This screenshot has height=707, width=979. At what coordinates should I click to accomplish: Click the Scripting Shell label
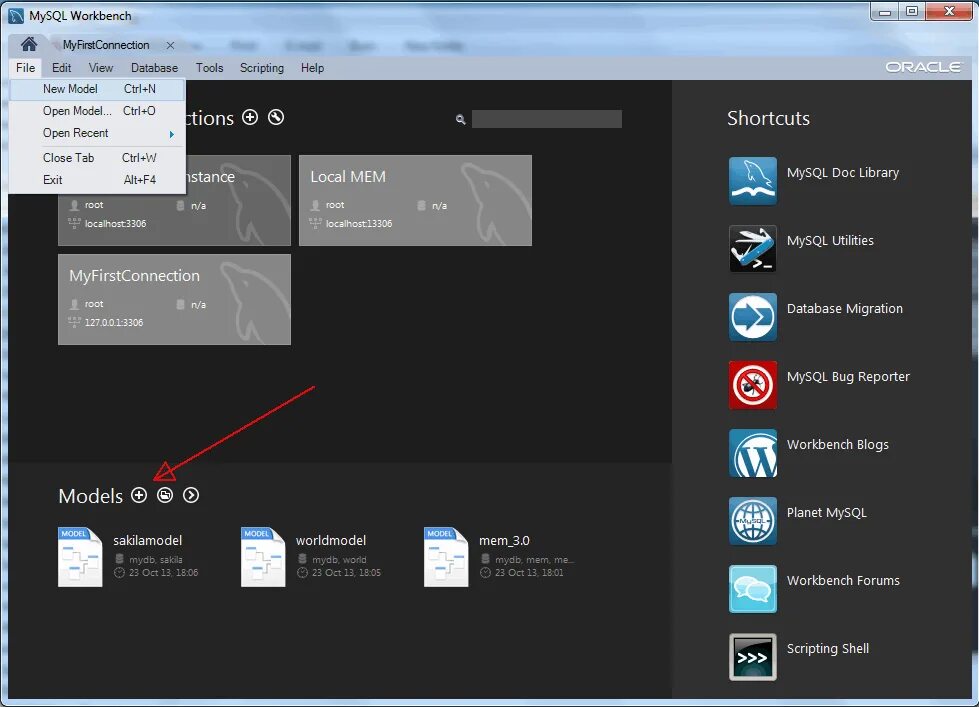pos(827,649)
